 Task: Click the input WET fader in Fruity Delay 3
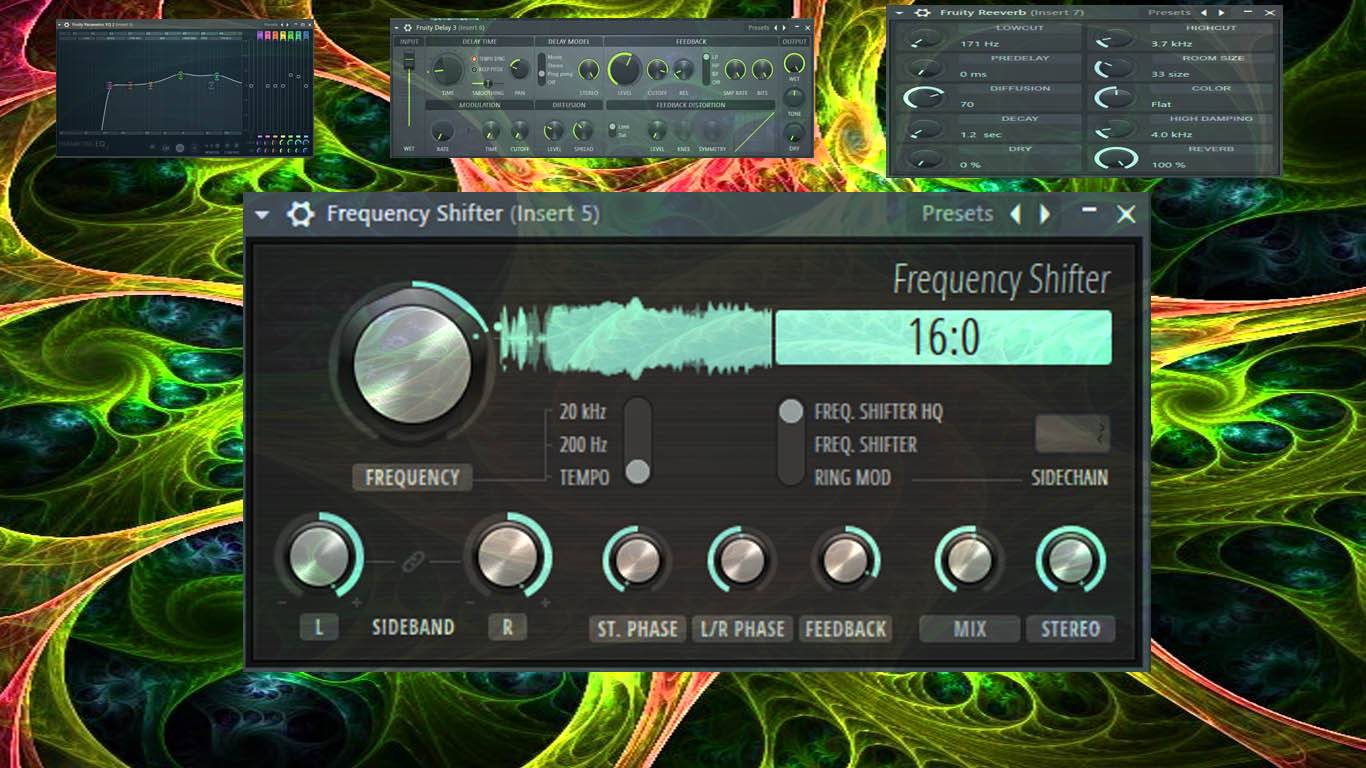(409, 92)
